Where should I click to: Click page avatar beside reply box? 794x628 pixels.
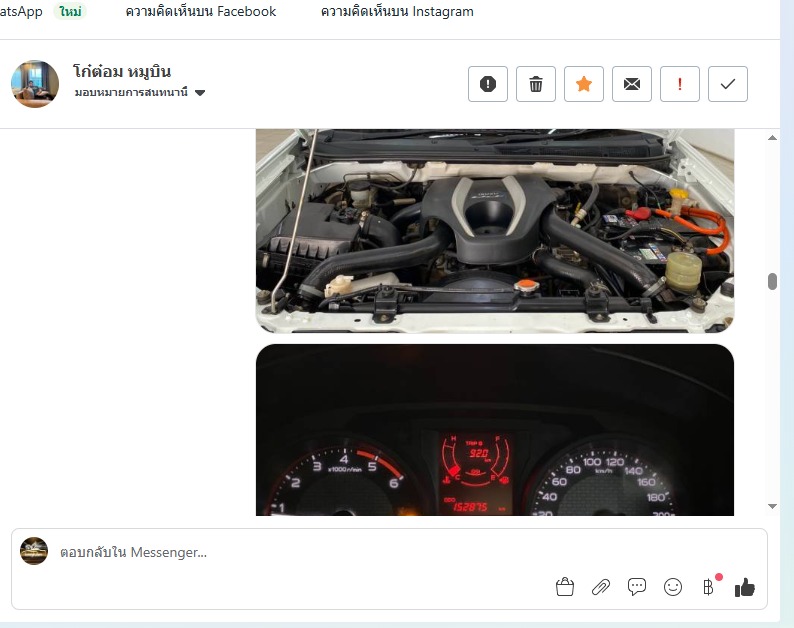pyautogui.click(x=34, y=551)
